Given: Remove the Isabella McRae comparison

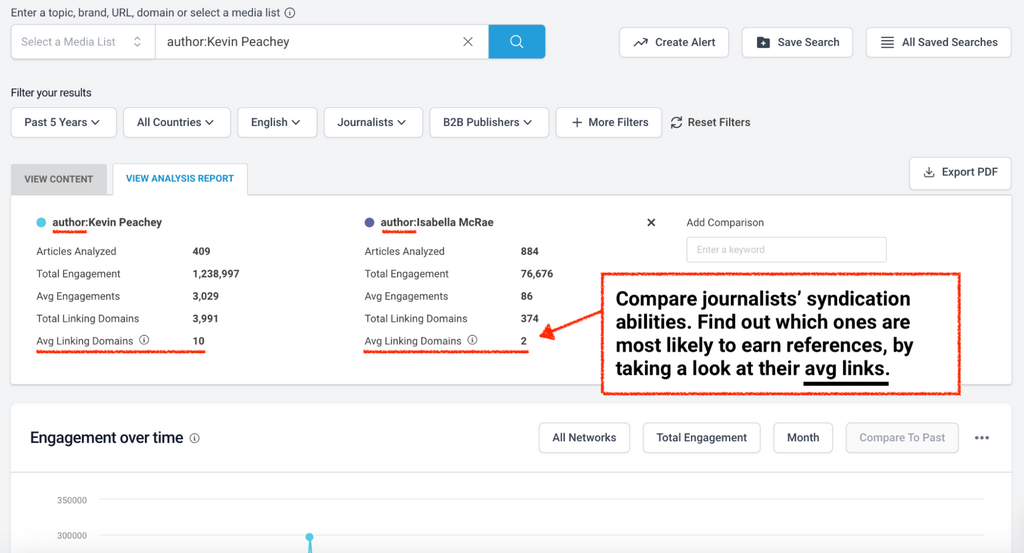Looking at the screenshot, I should 651,223.
